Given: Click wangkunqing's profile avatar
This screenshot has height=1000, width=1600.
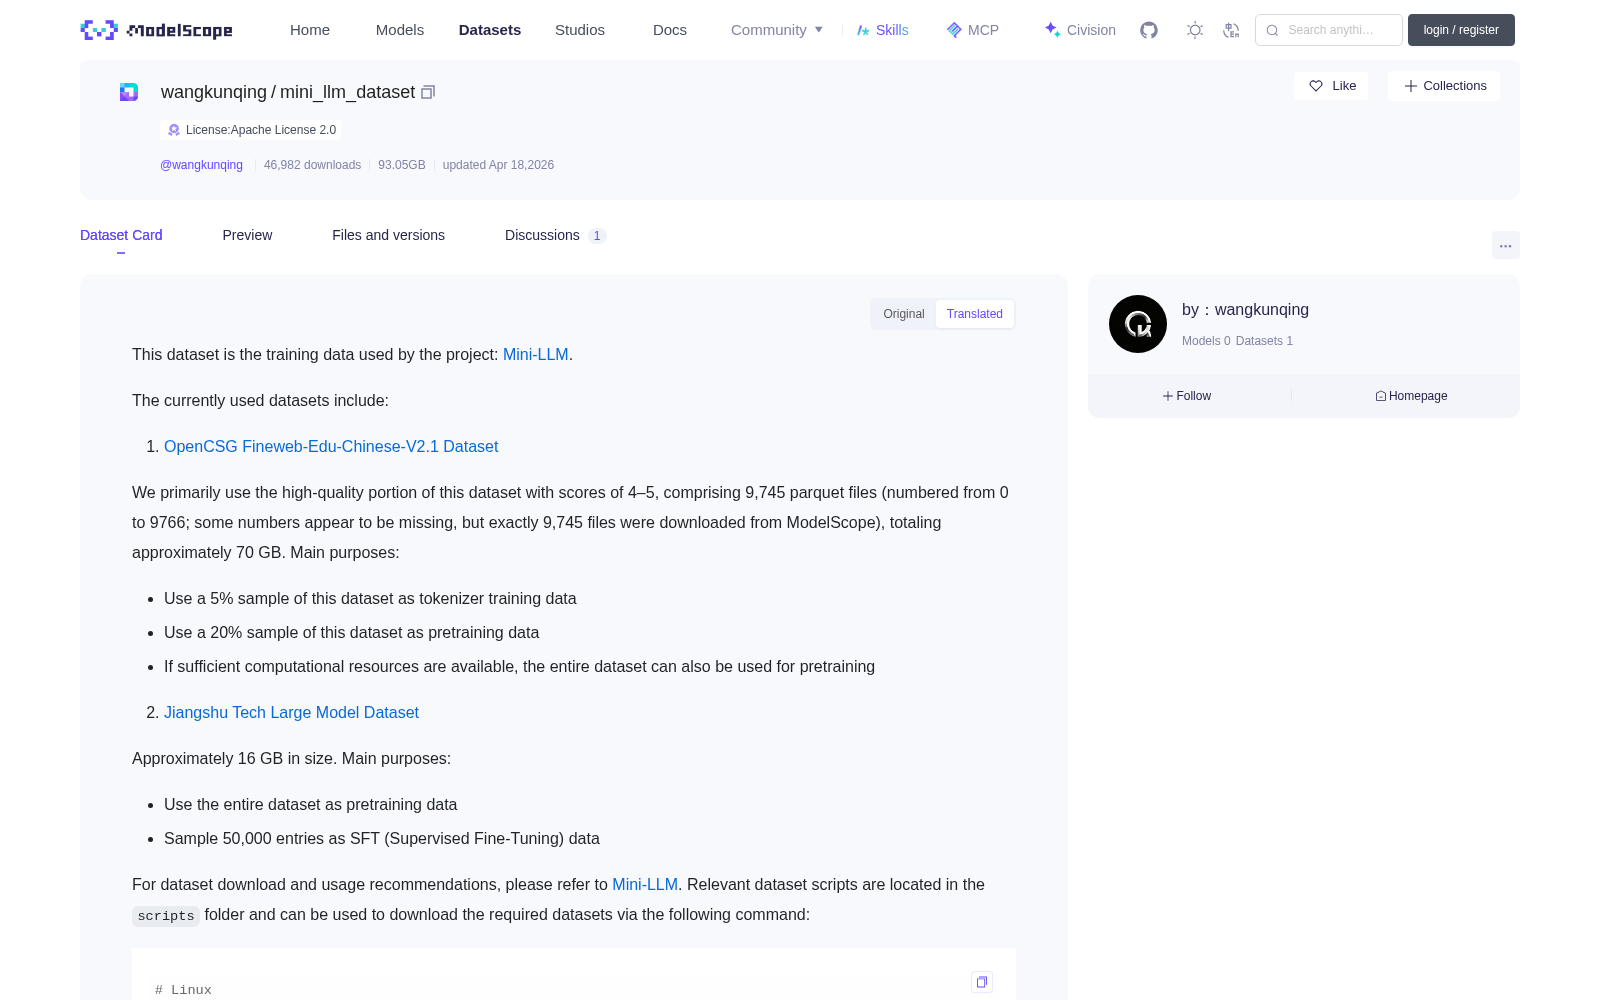Looking at the screenshot, I should point(1138,324).
